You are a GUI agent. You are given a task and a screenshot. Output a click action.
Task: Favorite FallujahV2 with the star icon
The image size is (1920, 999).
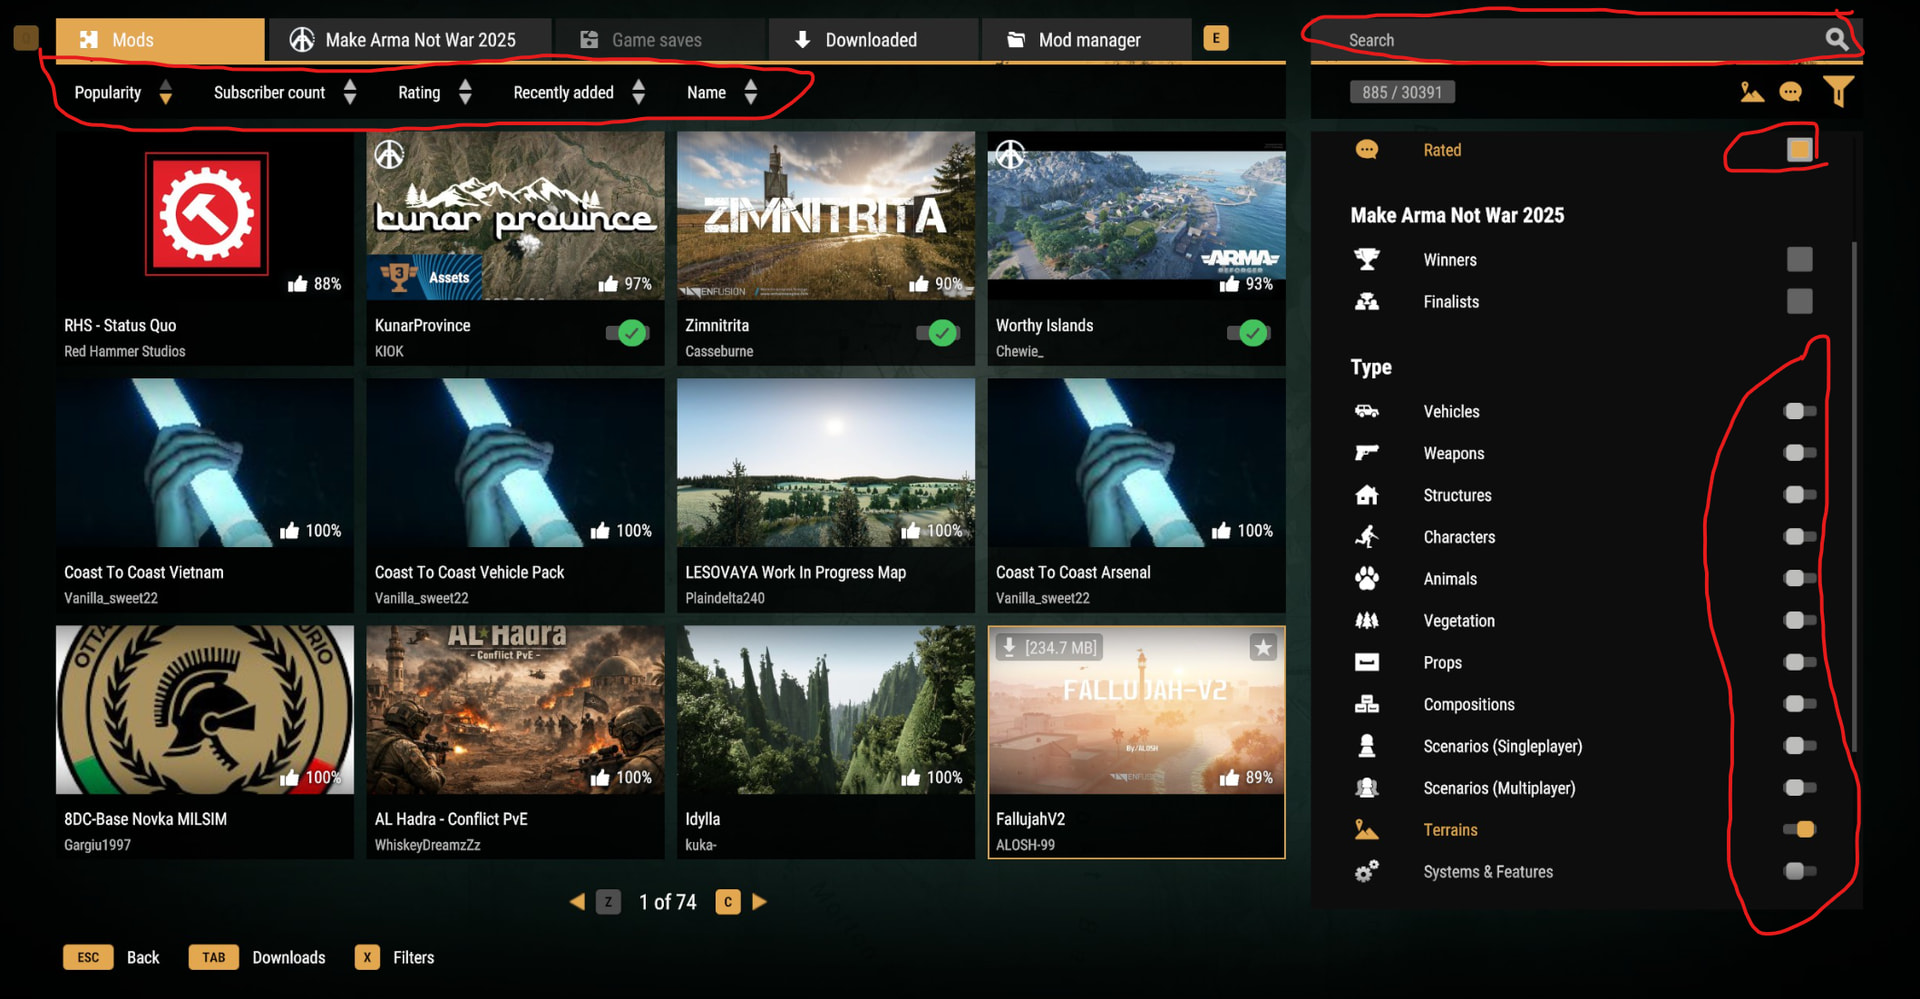click(1263, 648)
